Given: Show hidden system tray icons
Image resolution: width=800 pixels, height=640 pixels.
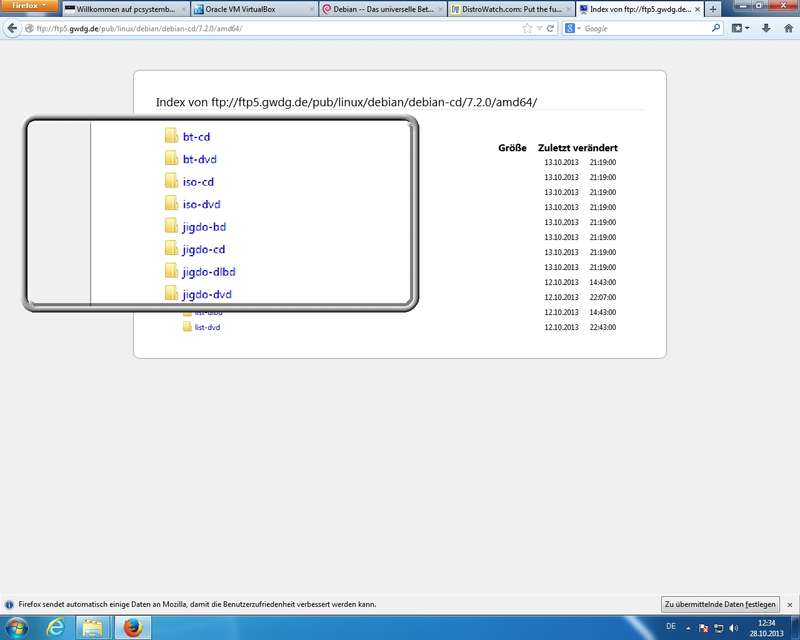Looking at the screenshot, I should pyautogui.click(x=688, y=628).
